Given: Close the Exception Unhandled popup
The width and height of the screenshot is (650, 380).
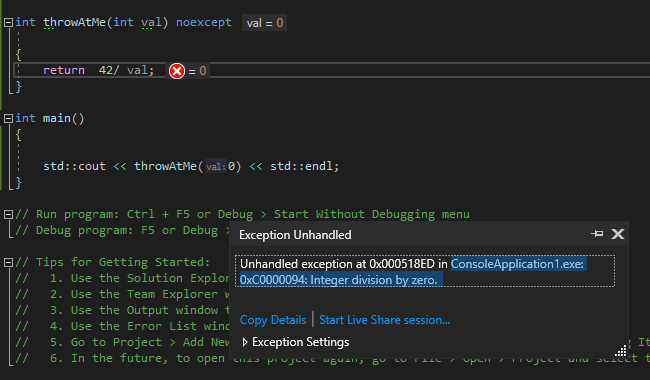Looking at the screenshot, I should 618,234.
